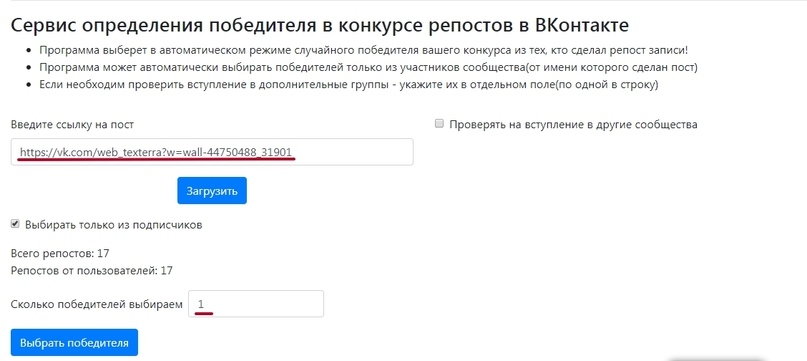Click the post link input field

(212, 152)
